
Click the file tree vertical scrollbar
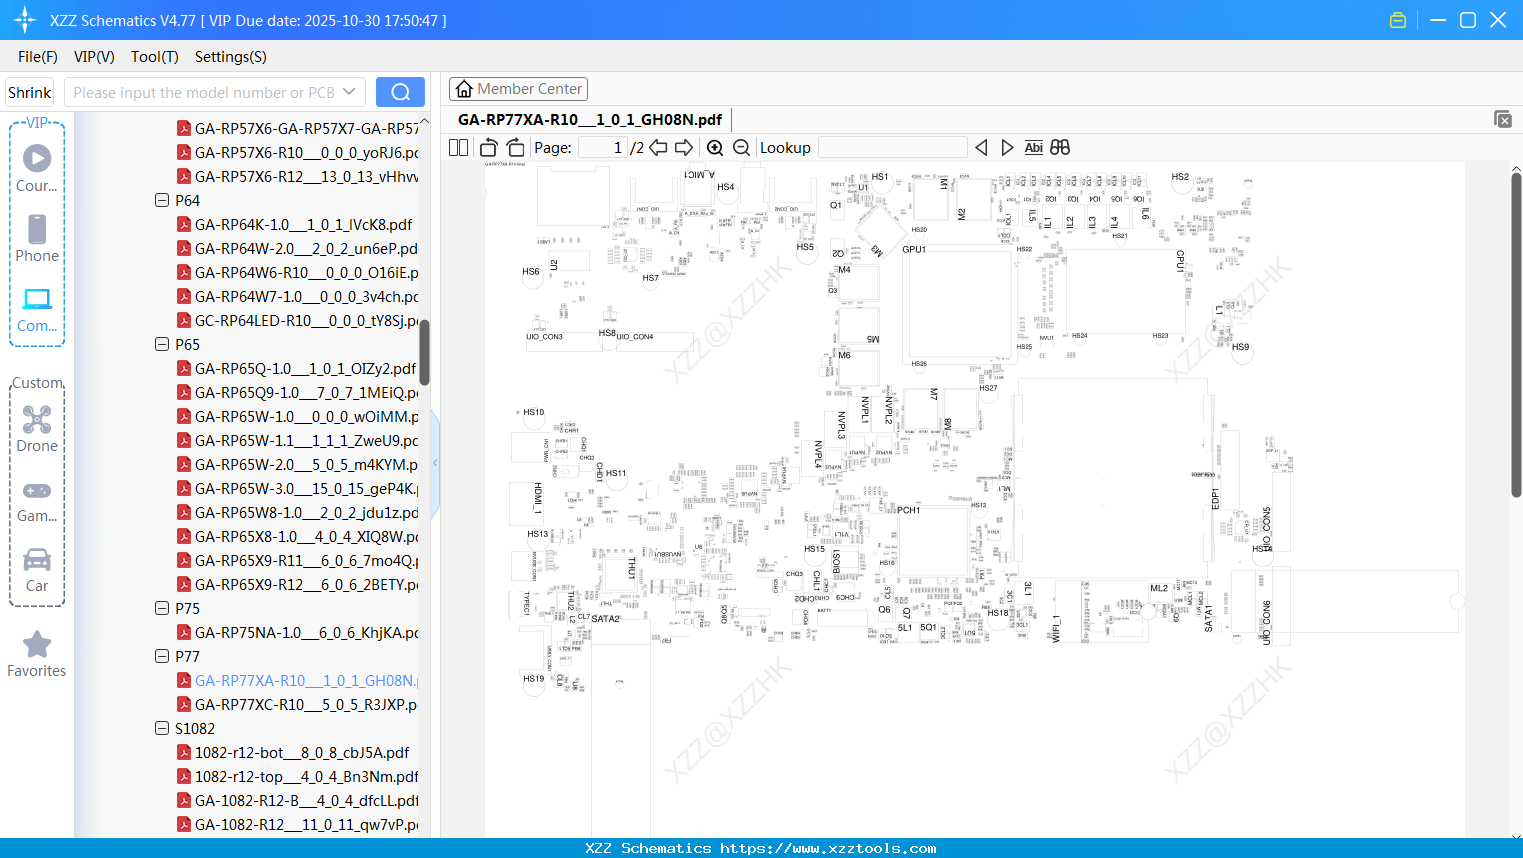(x=424, y=352)
